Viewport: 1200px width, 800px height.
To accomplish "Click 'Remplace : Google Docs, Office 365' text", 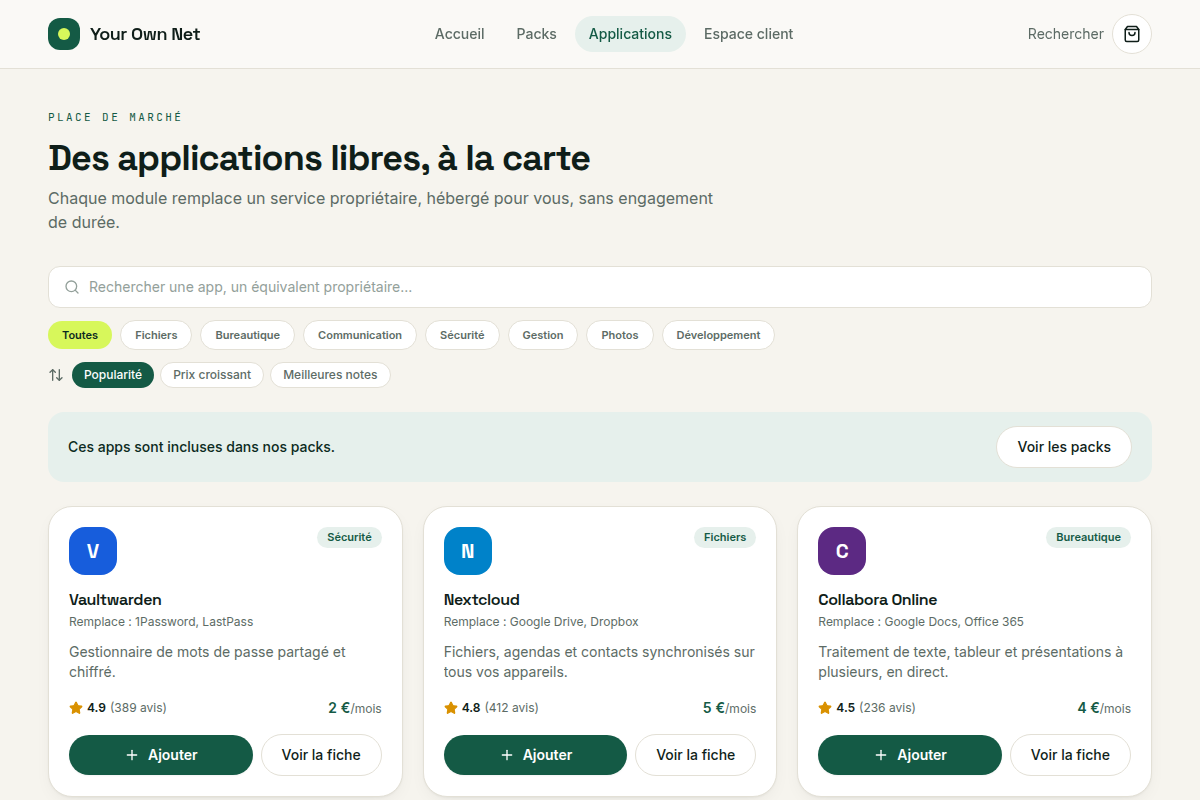I will coord(921,622).
